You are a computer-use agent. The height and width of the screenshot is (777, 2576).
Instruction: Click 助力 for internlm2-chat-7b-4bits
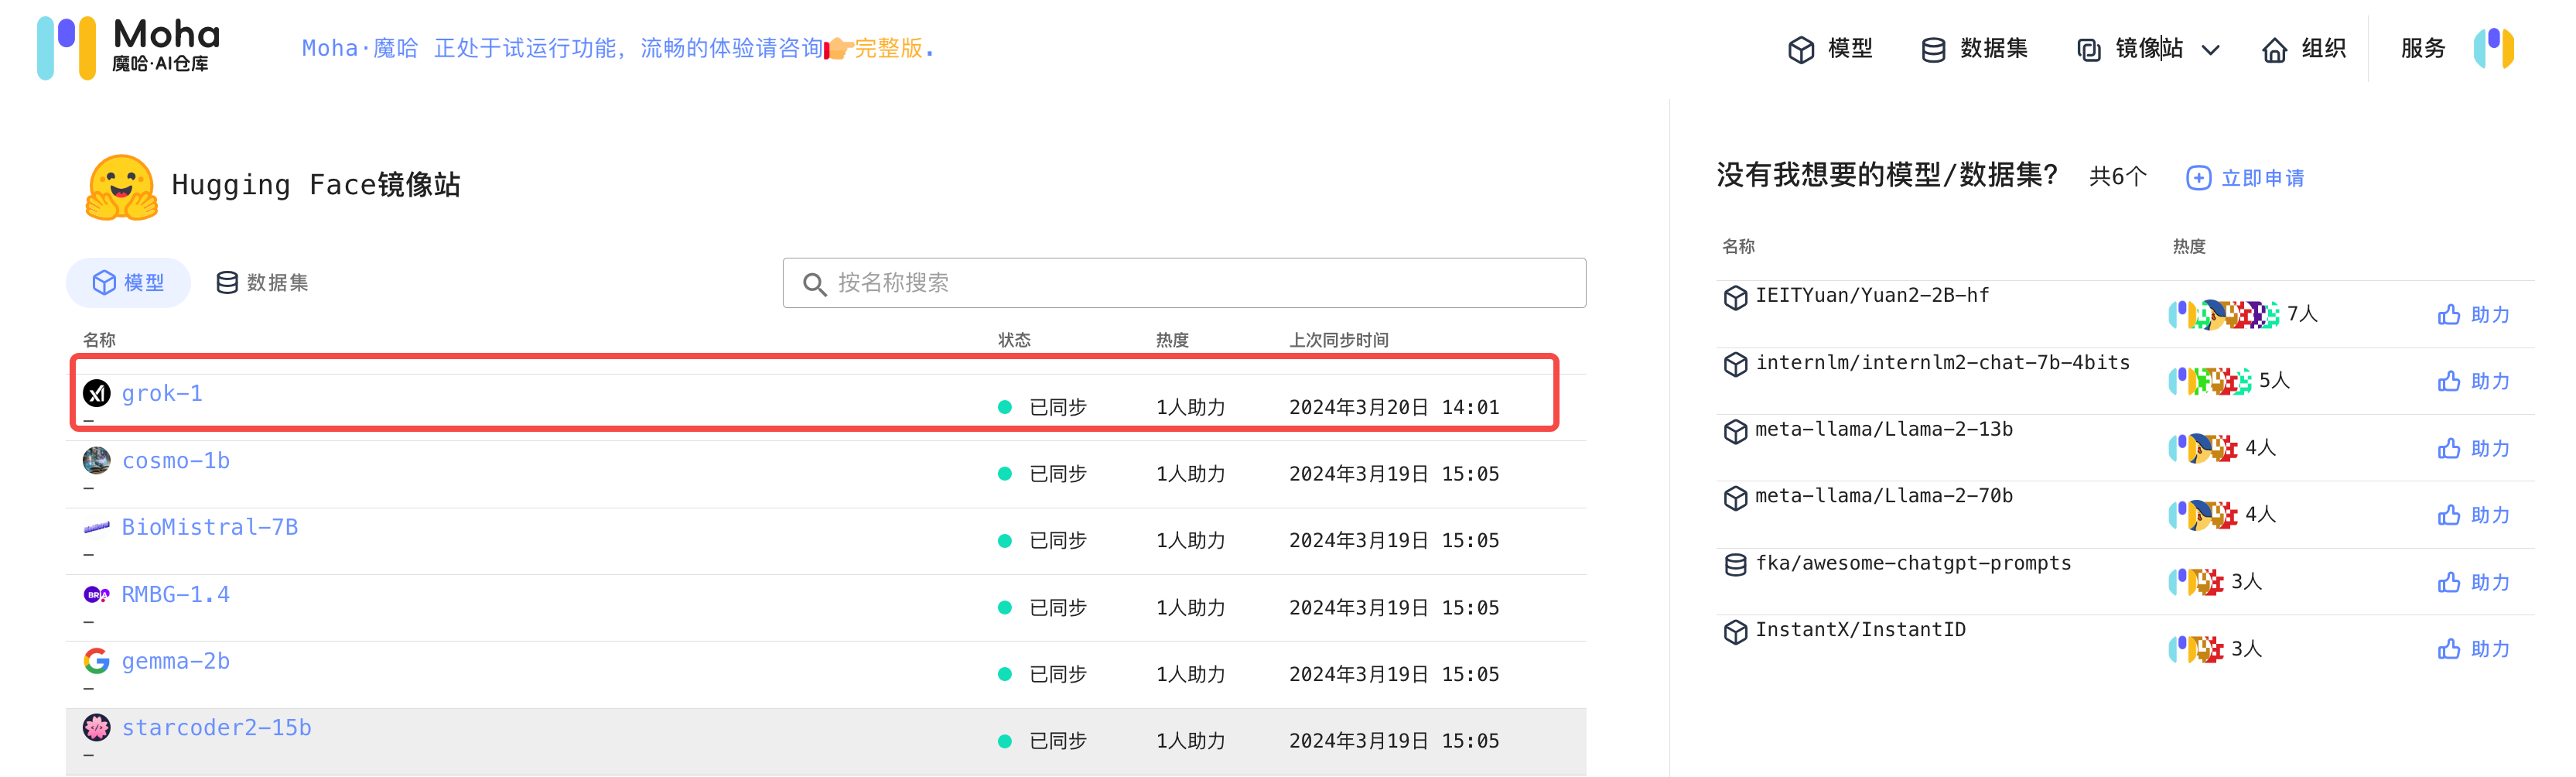[2474, 381]
